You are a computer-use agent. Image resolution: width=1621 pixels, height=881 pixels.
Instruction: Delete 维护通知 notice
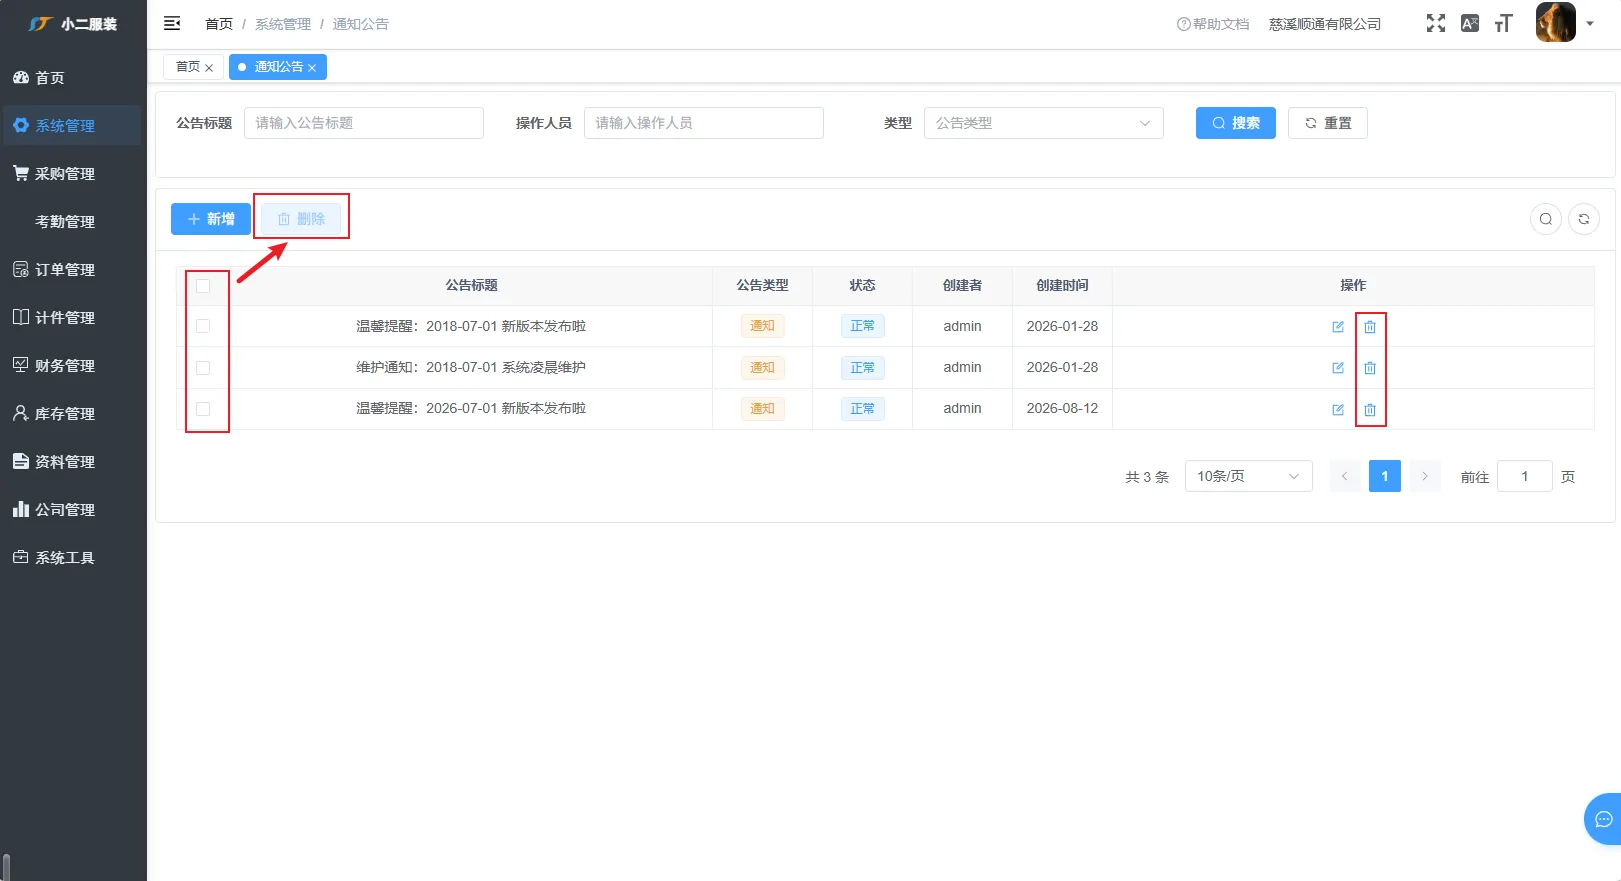[1370, 368]
